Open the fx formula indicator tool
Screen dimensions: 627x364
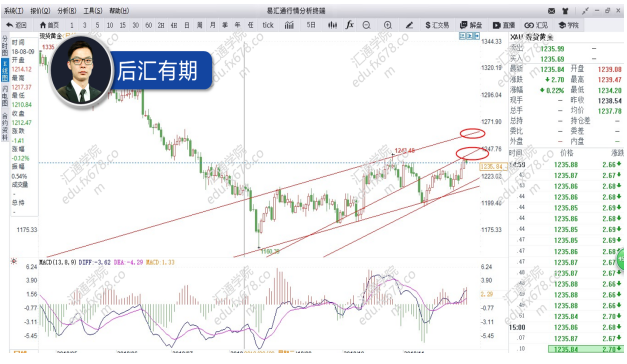(x=350, y=25)
